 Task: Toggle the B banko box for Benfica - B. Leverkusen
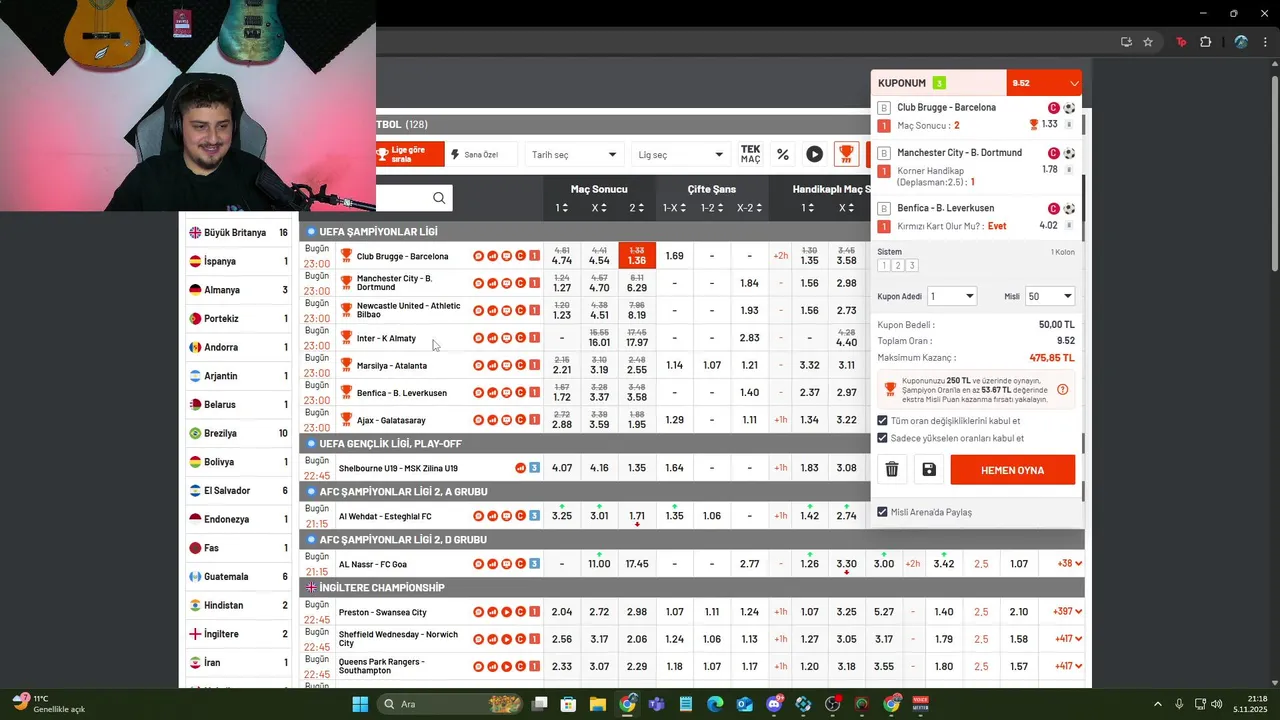click(x=884, y=208)
